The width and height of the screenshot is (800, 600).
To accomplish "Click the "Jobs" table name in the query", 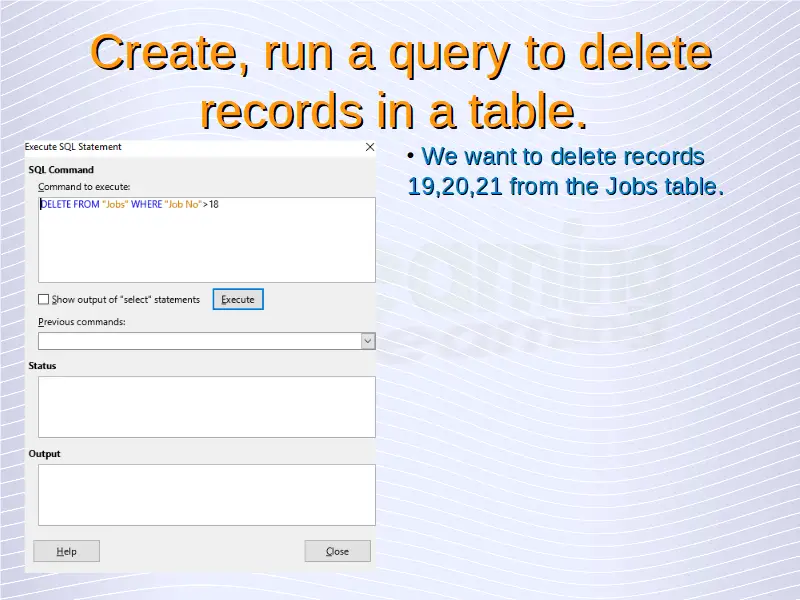I will coord(115,205).
